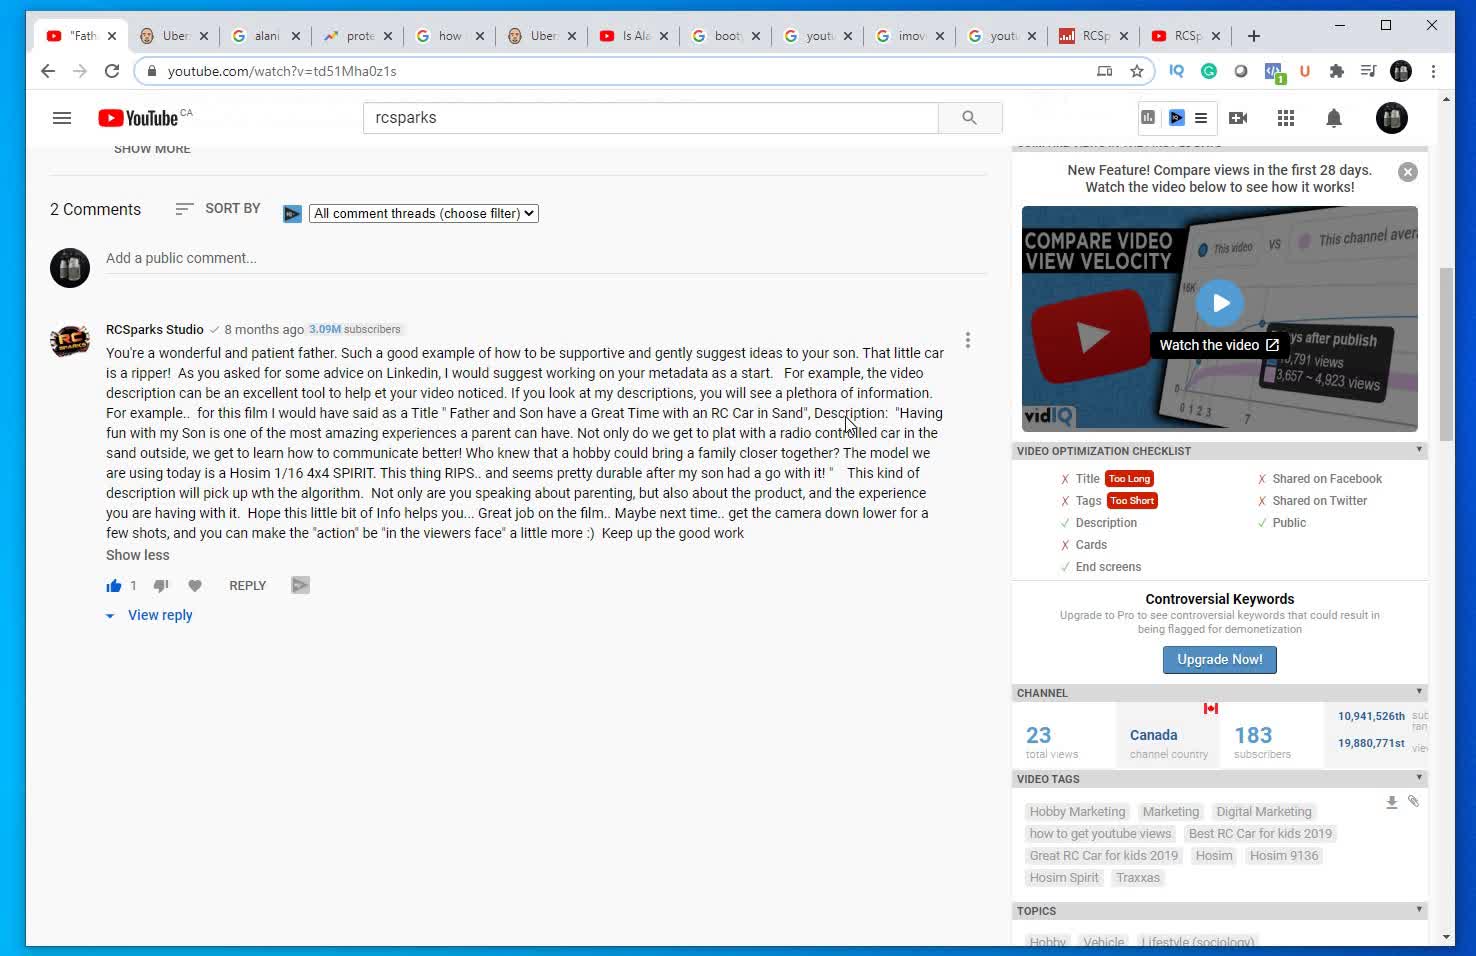Open the YouTube apps grid
The width and height of the screenshot is (1476, 956).
[x=1286, y=118]
